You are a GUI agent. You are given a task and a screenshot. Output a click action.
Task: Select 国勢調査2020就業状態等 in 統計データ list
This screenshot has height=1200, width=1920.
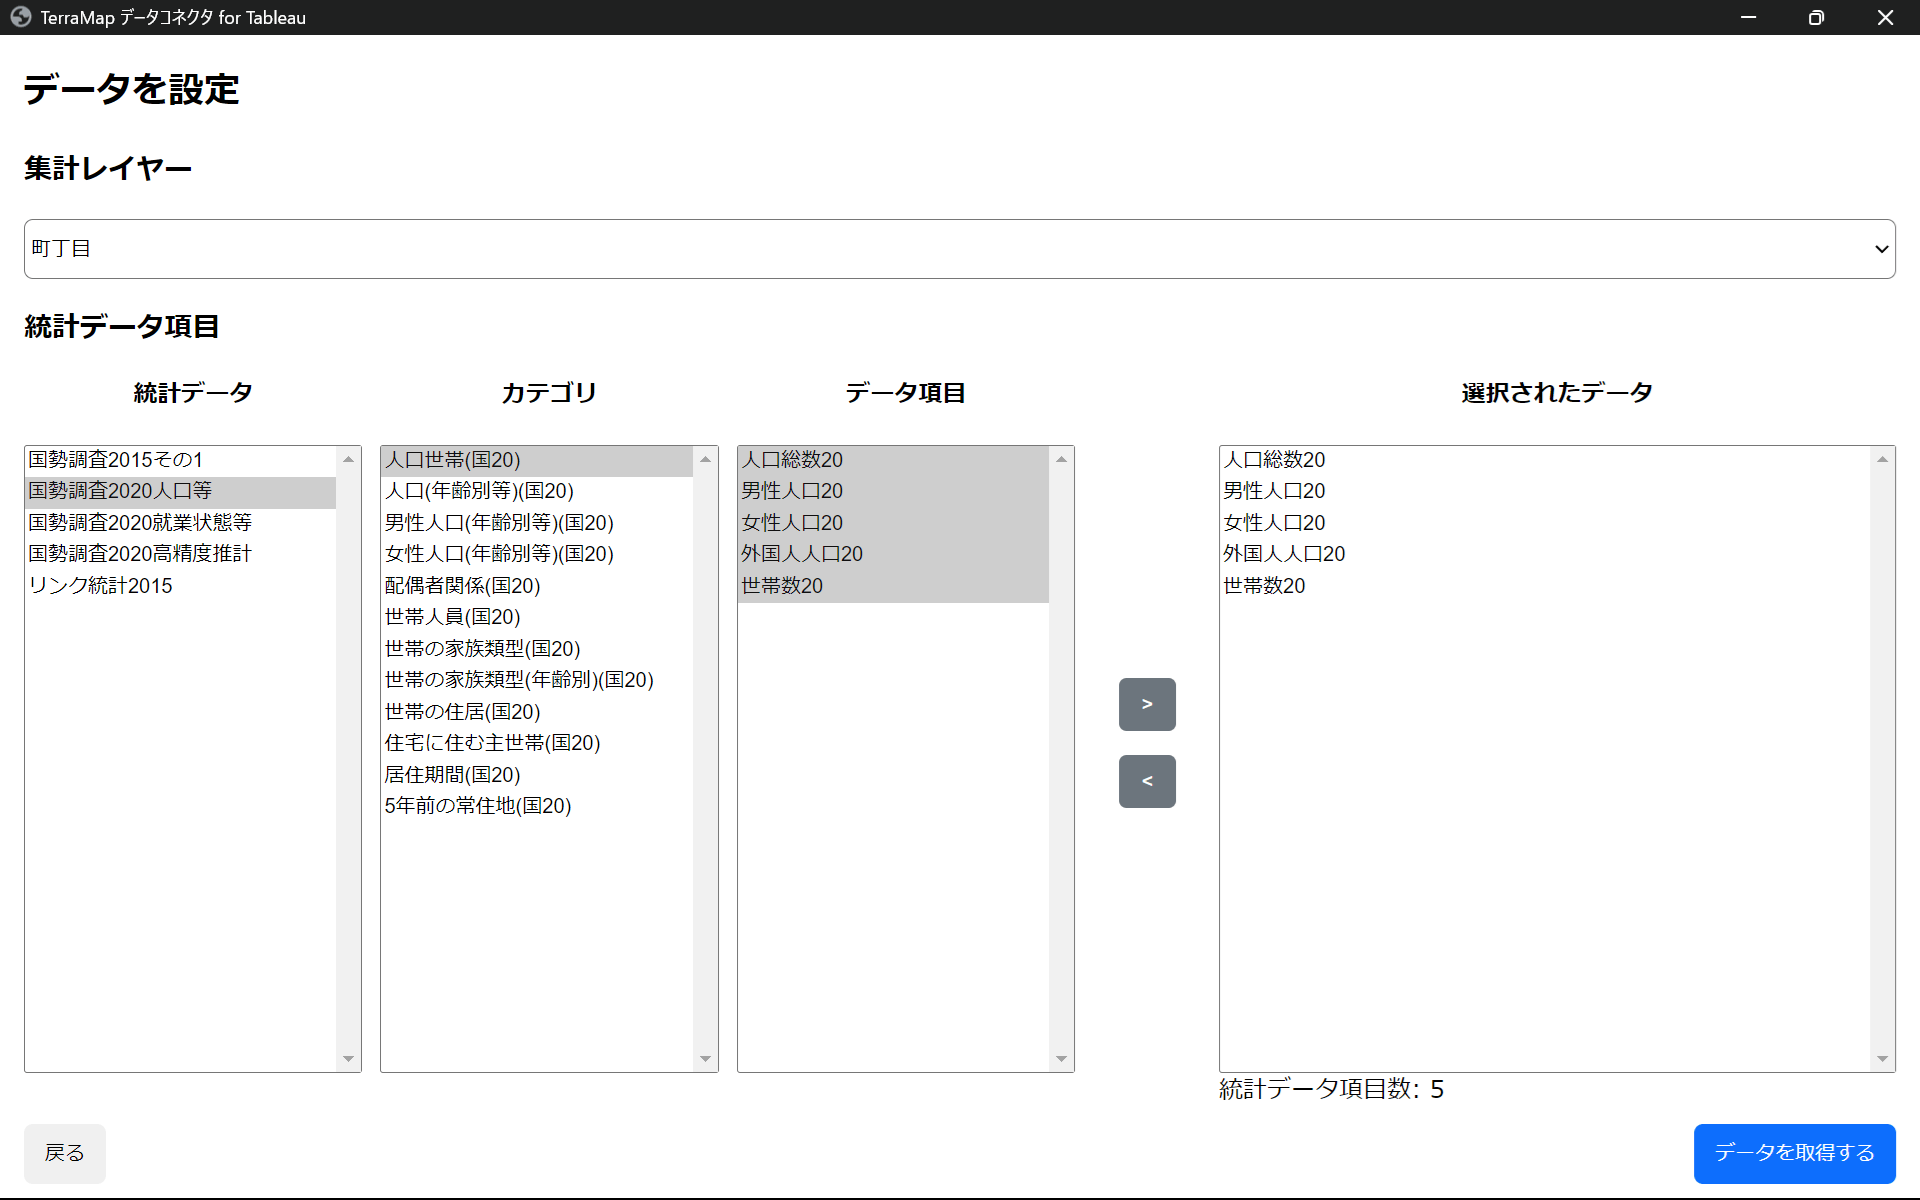(x=140, y=522)
